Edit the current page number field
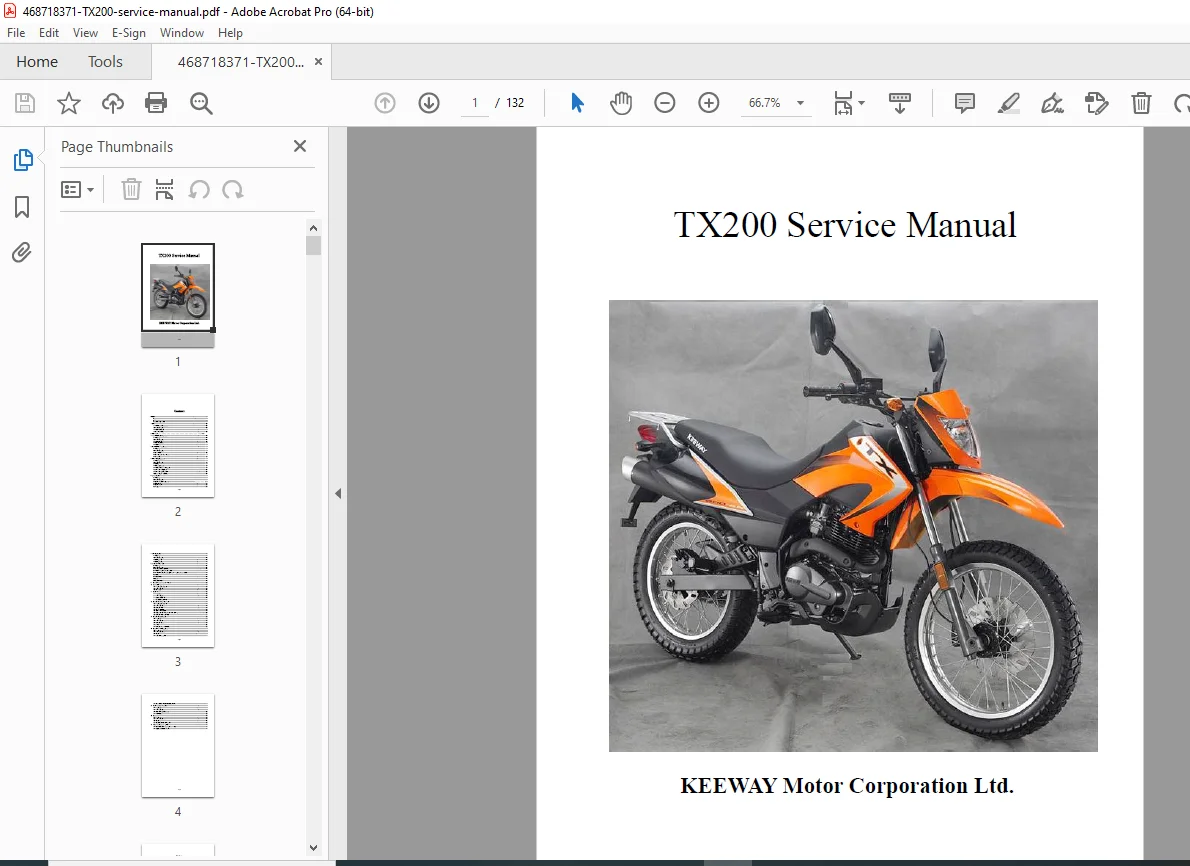 point(474,103)
